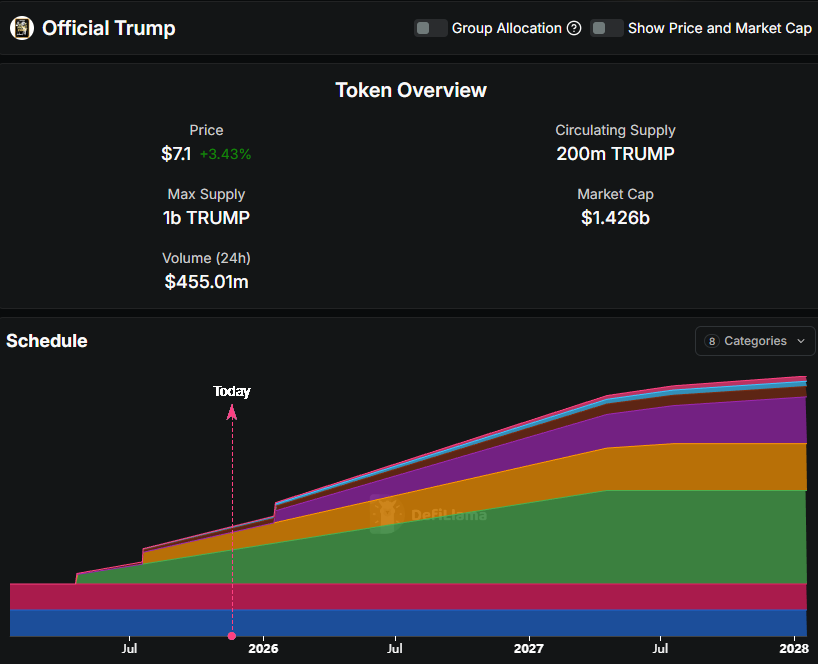Click the +3.43% price change value
Image resolution: width=818 pixels, height=664 pixels.
pos(226,154)
